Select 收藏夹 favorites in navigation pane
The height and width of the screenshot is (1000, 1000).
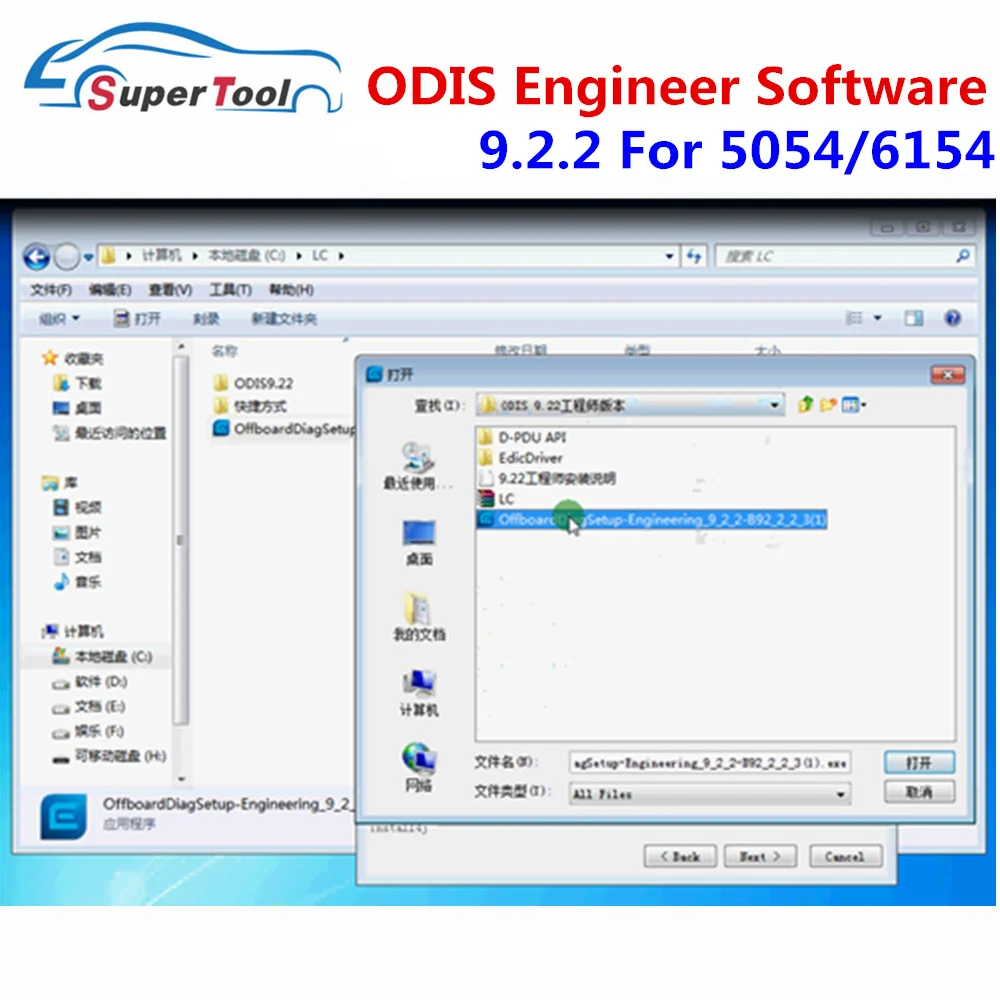point(72,358)
